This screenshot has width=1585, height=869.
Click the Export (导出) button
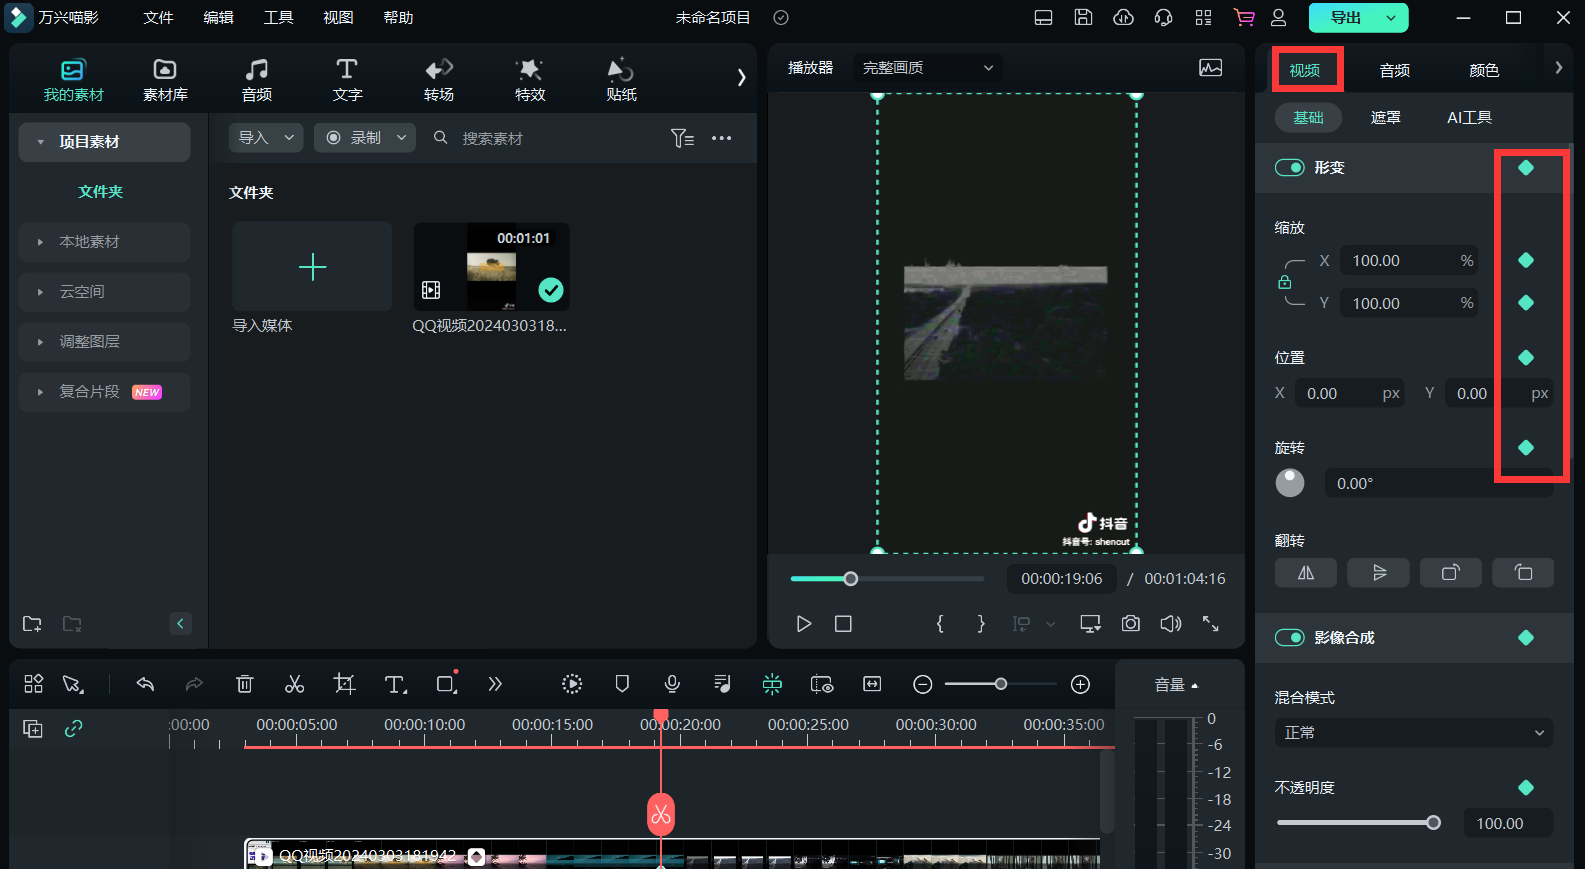tap(1345, 18)
